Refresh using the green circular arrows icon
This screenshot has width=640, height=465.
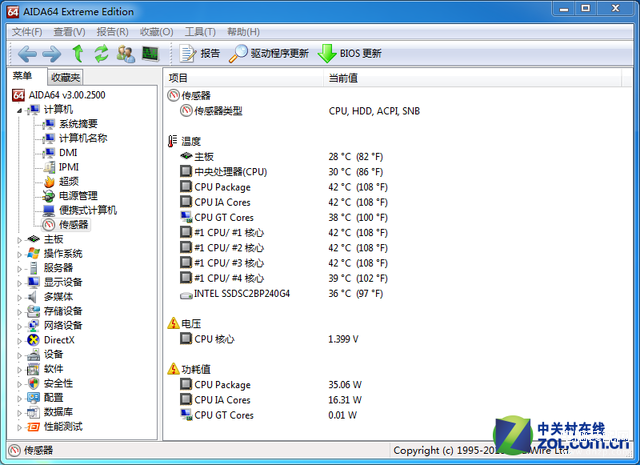point(101,53)
